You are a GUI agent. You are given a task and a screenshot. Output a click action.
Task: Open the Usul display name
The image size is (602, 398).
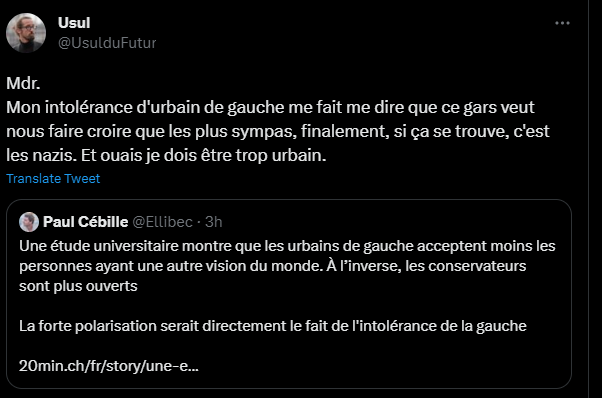[74, 23]
